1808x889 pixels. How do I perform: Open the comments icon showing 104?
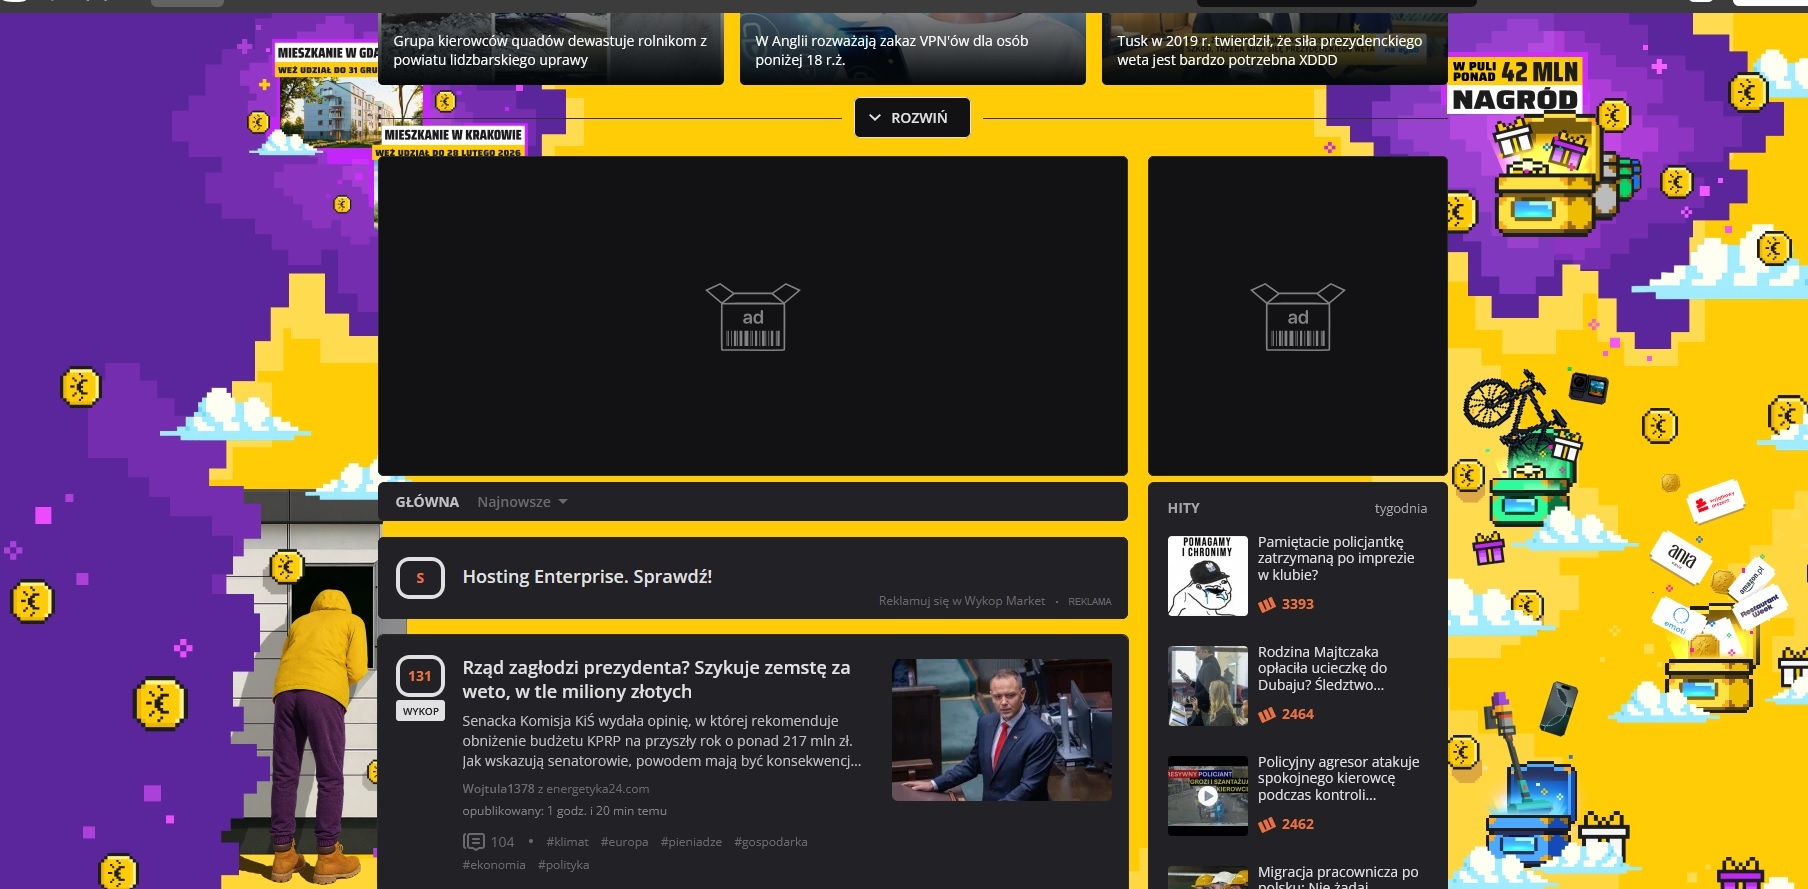pos(473,842)
